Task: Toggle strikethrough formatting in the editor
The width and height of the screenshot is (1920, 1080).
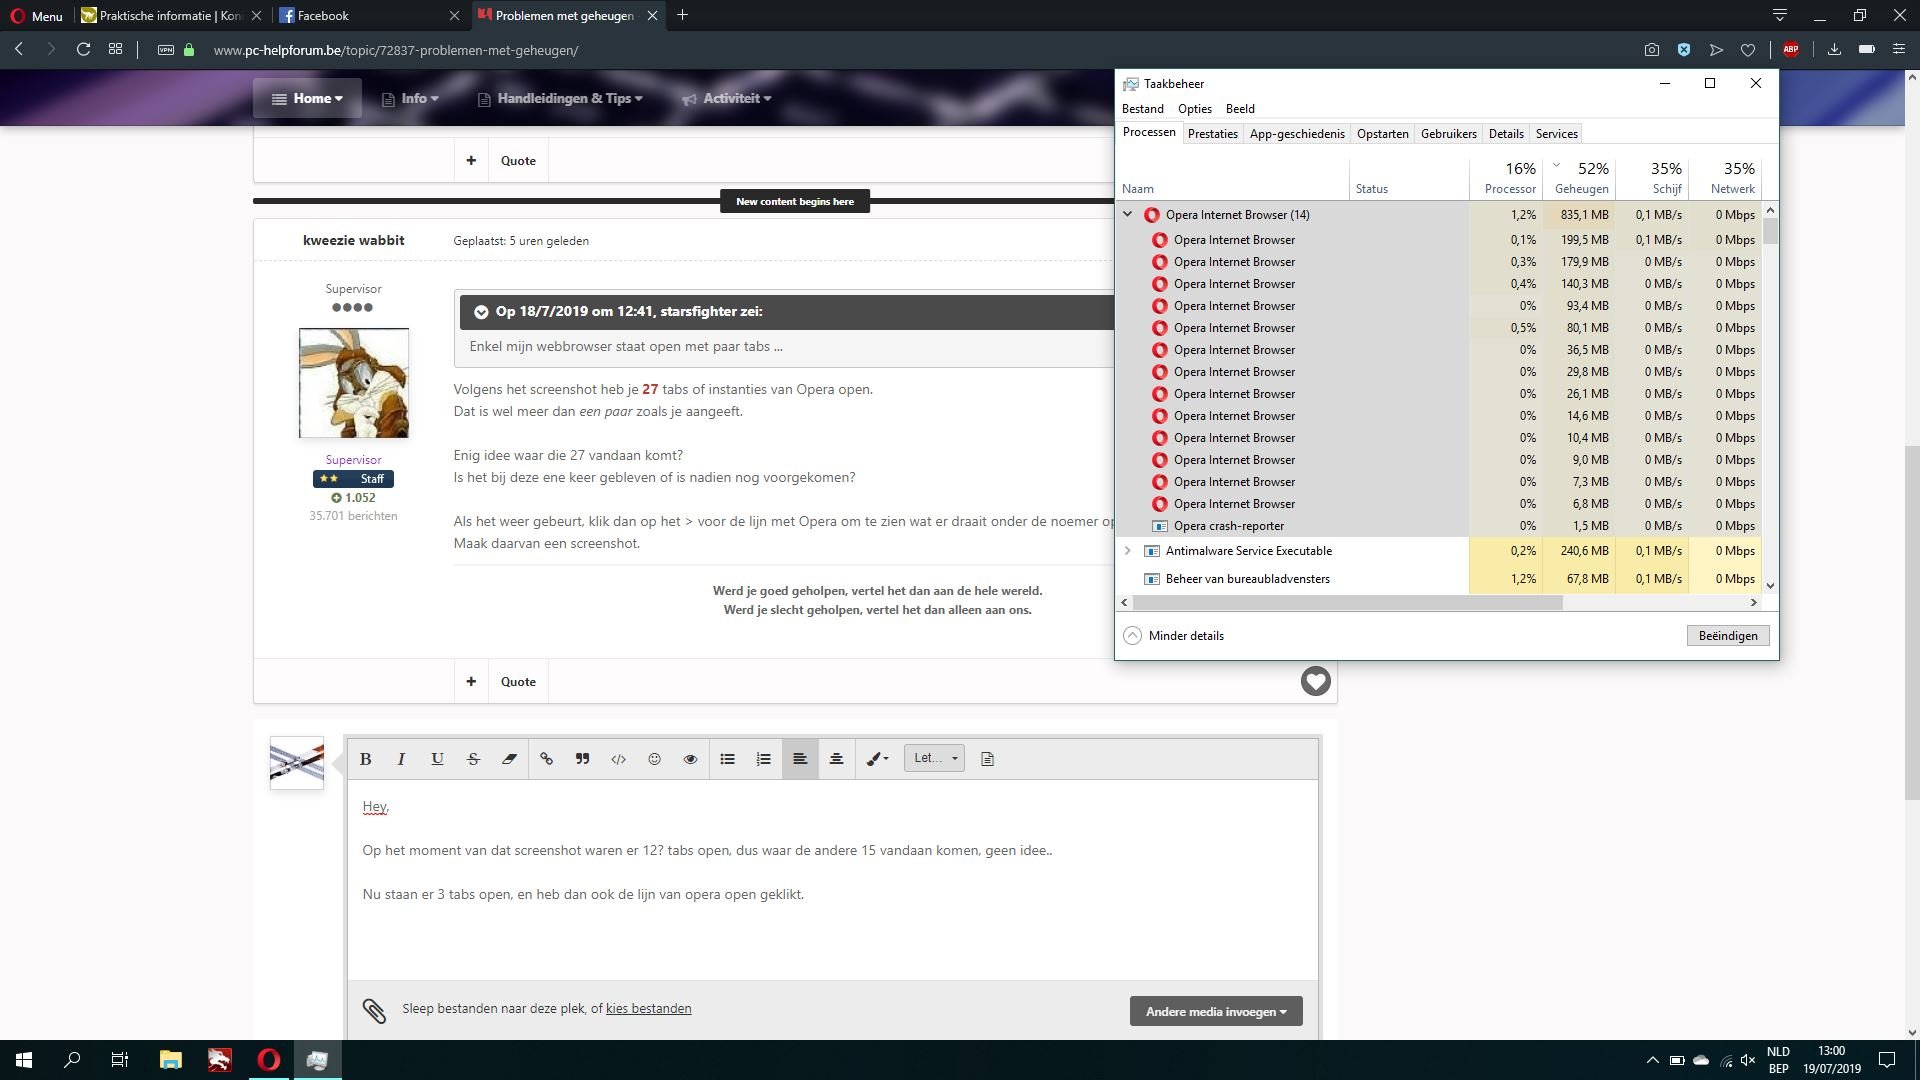Action: 473,759
